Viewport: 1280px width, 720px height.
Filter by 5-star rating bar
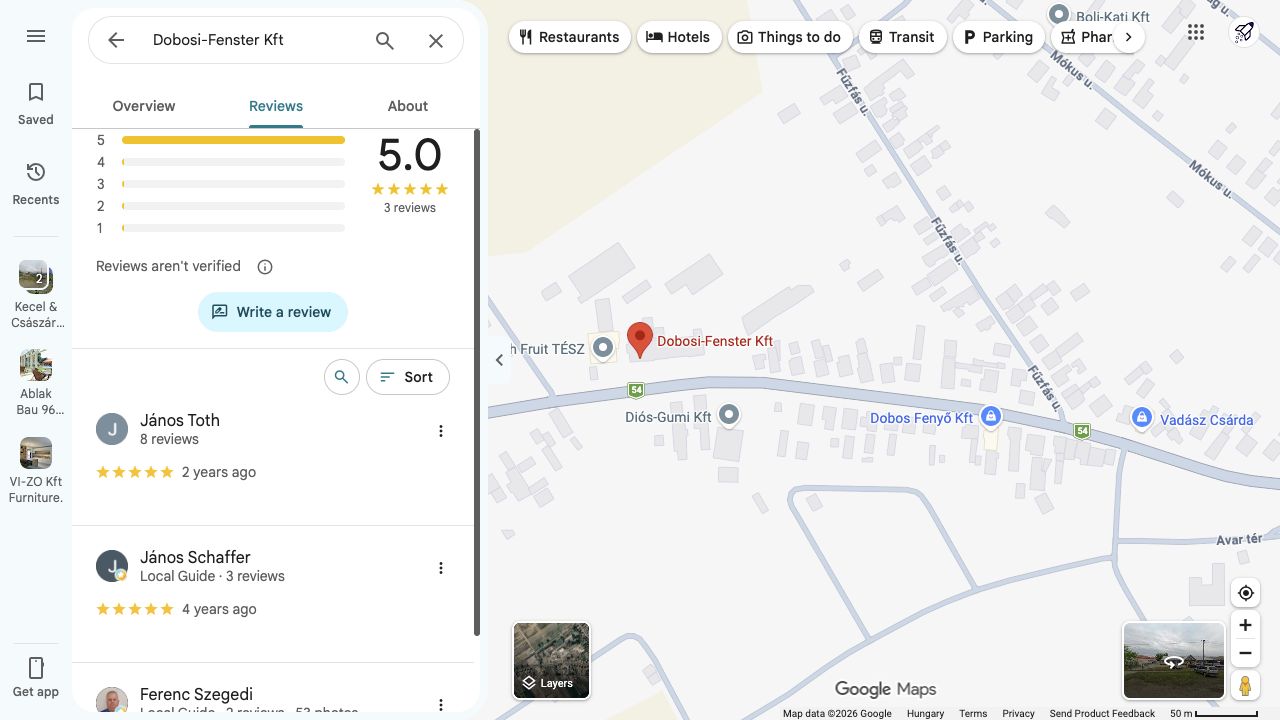coord(221,140)
